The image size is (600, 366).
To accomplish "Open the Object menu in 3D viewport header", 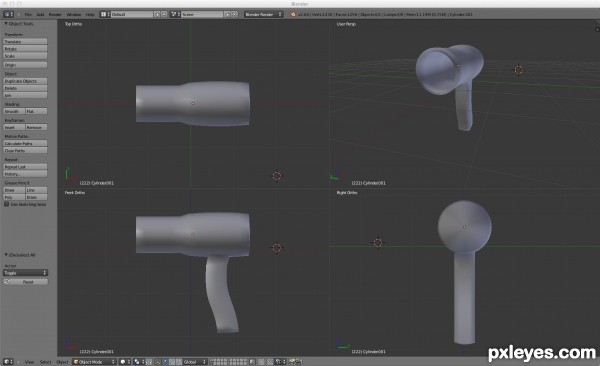I will (x=62, y=362).
